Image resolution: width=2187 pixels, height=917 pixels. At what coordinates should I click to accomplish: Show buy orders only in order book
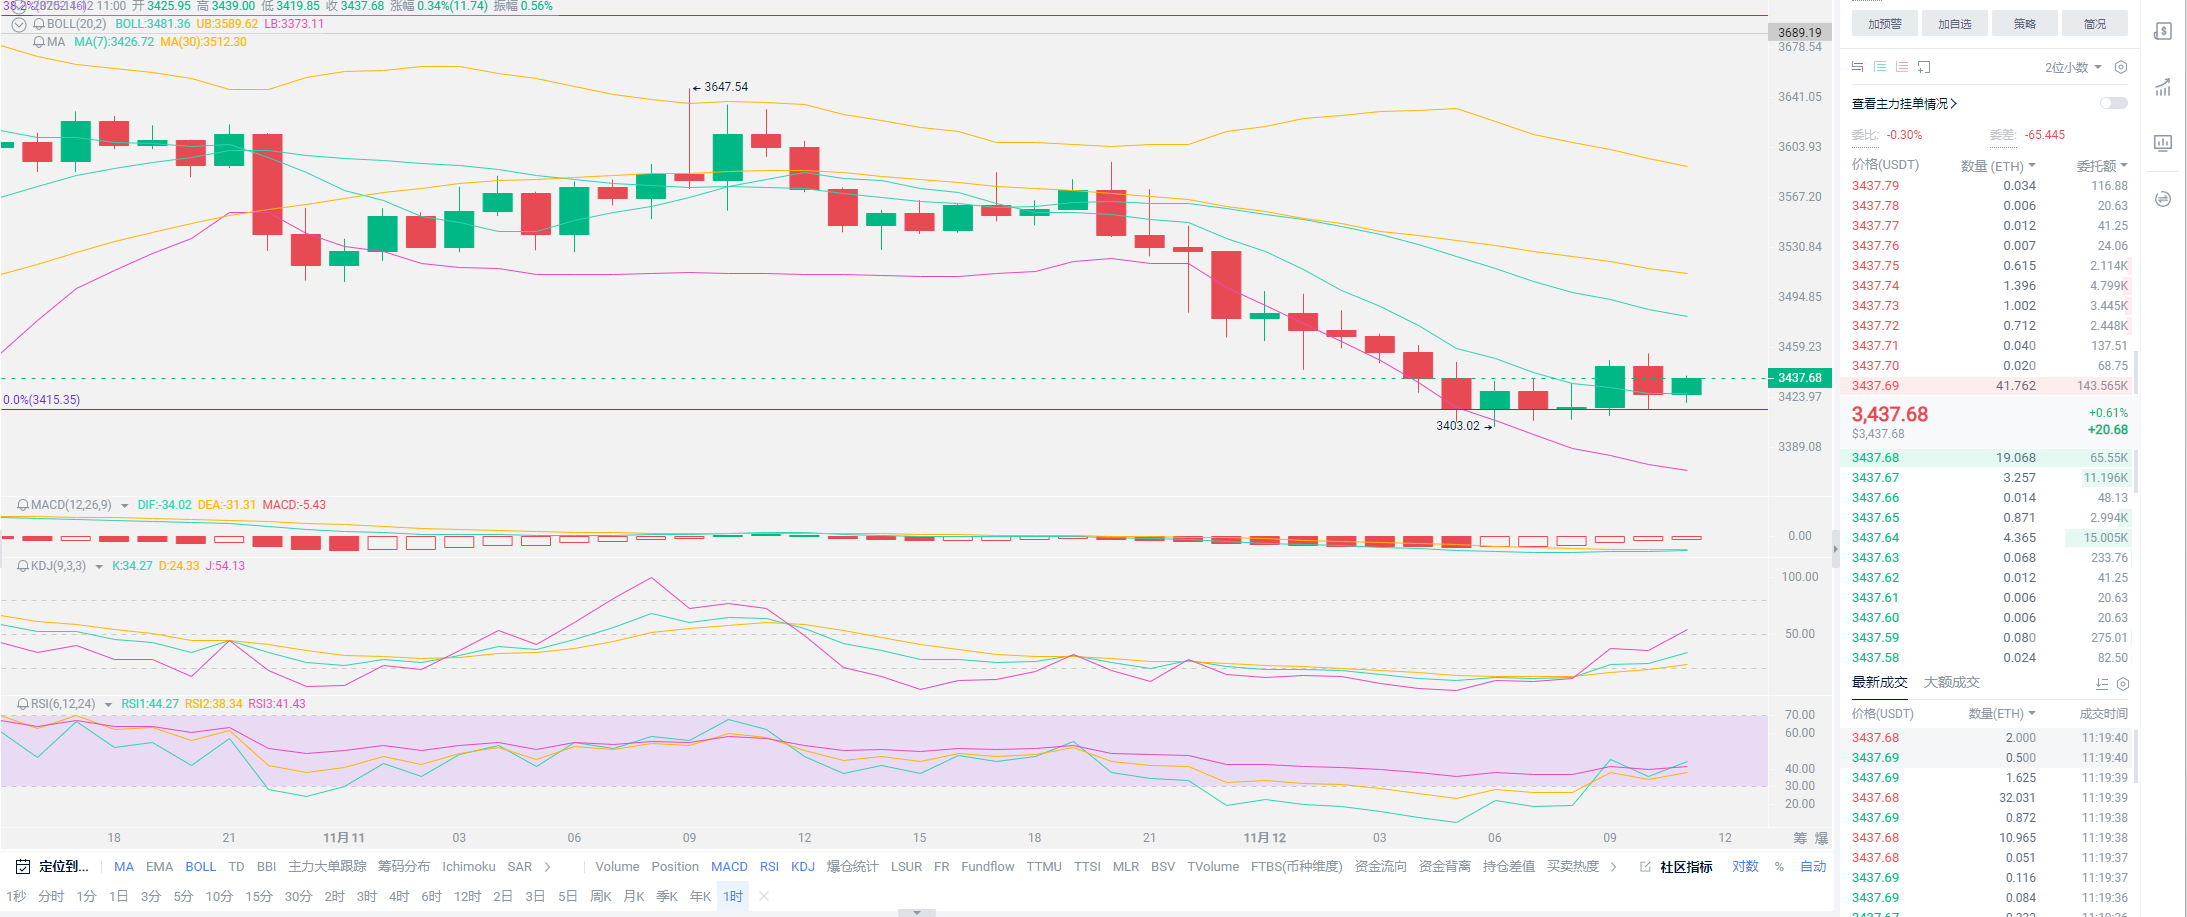click(1880, 67)
